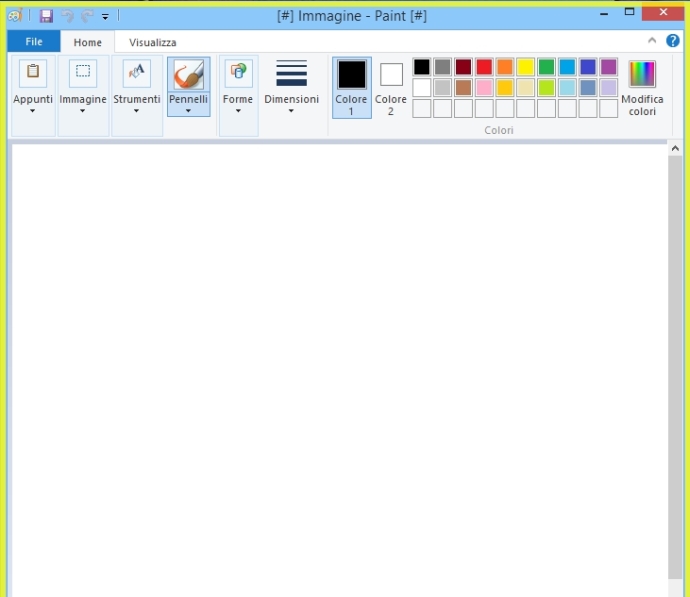Expand the Pennelli dropdown arrow

pos(188,111)
